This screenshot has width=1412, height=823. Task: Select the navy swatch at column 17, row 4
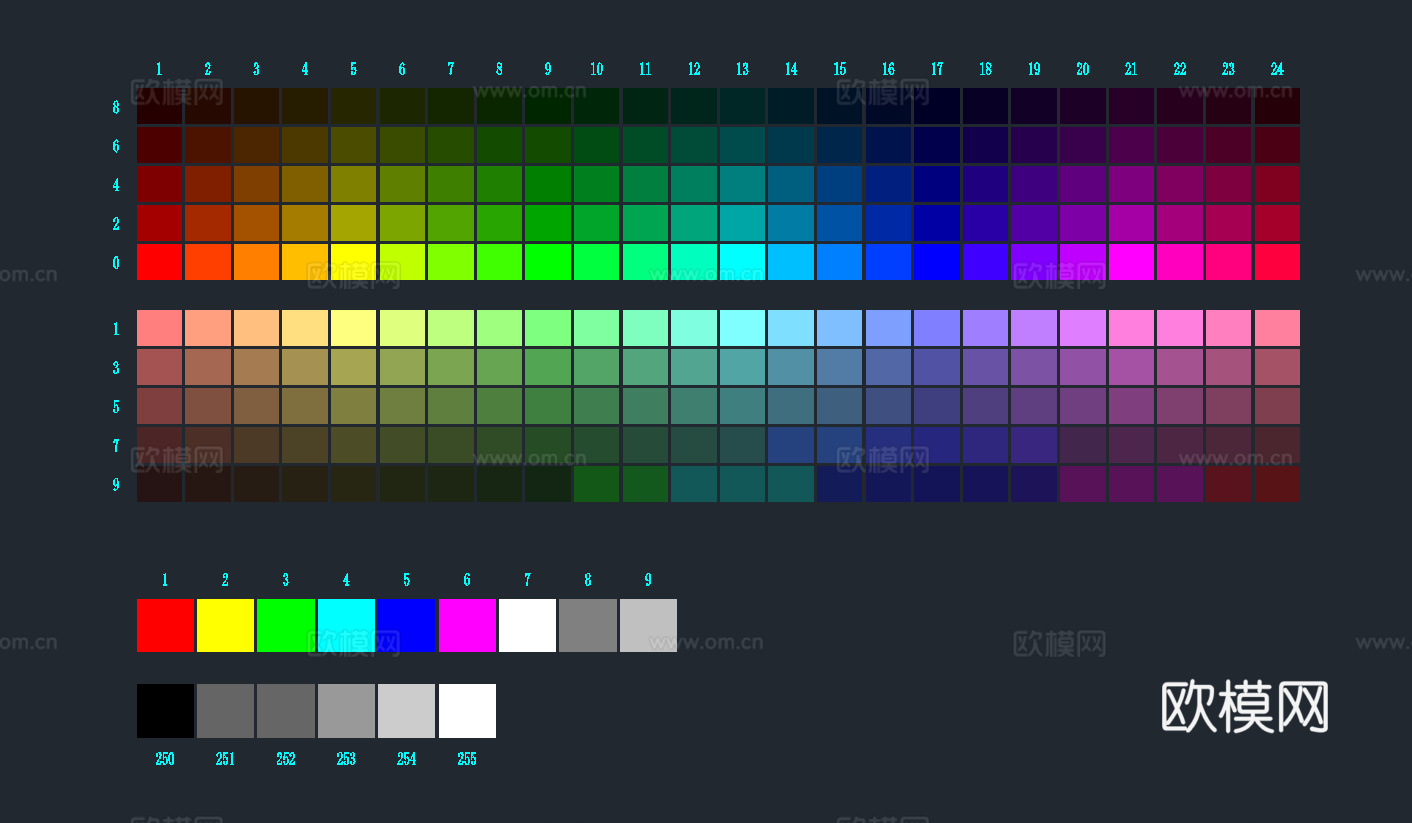(936, 184)
